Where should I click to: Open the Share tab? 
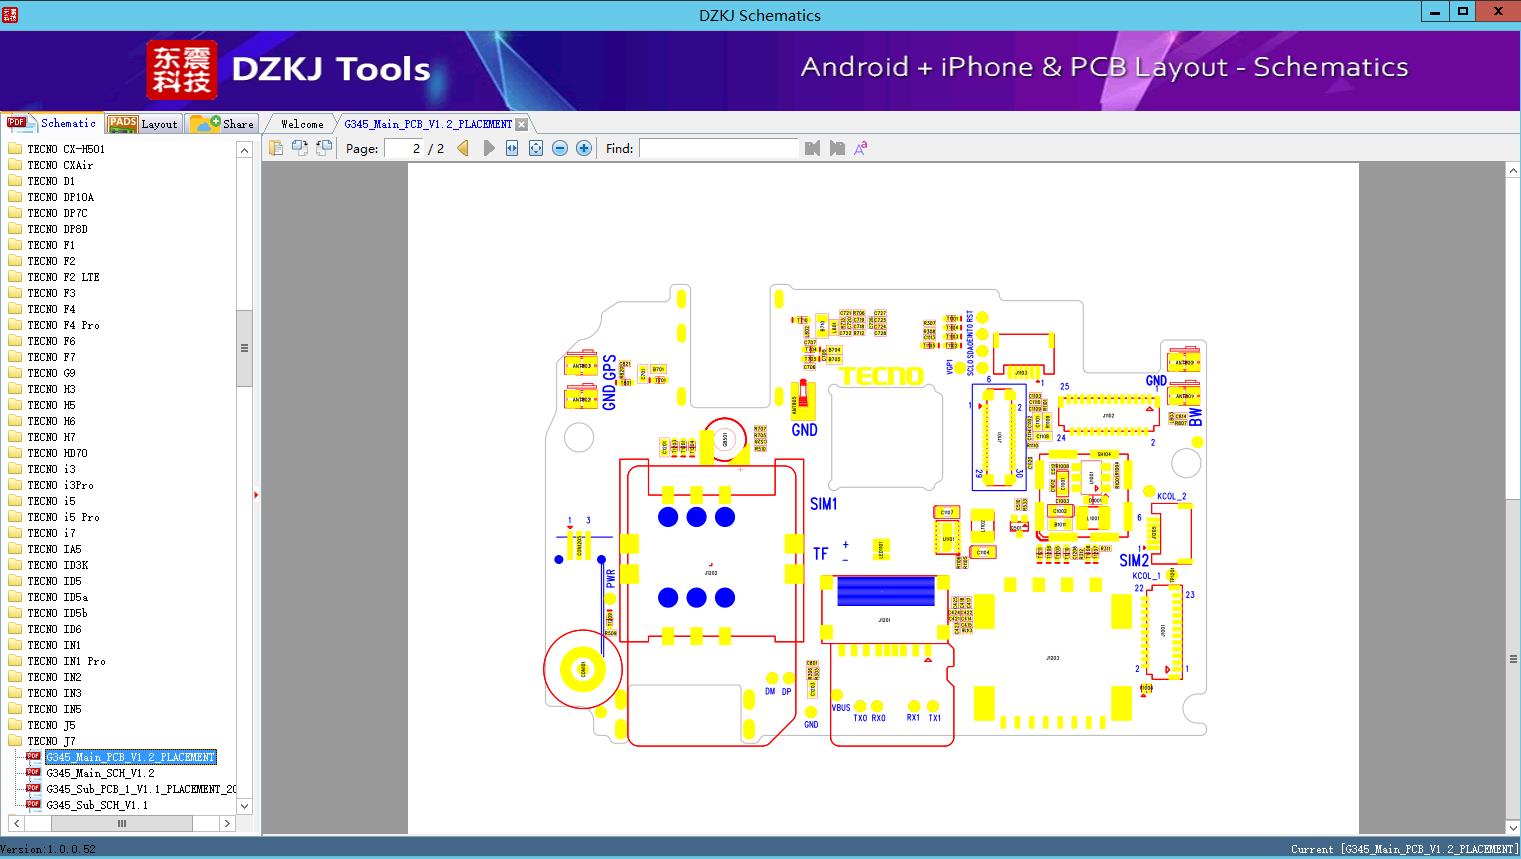[222, 124]
